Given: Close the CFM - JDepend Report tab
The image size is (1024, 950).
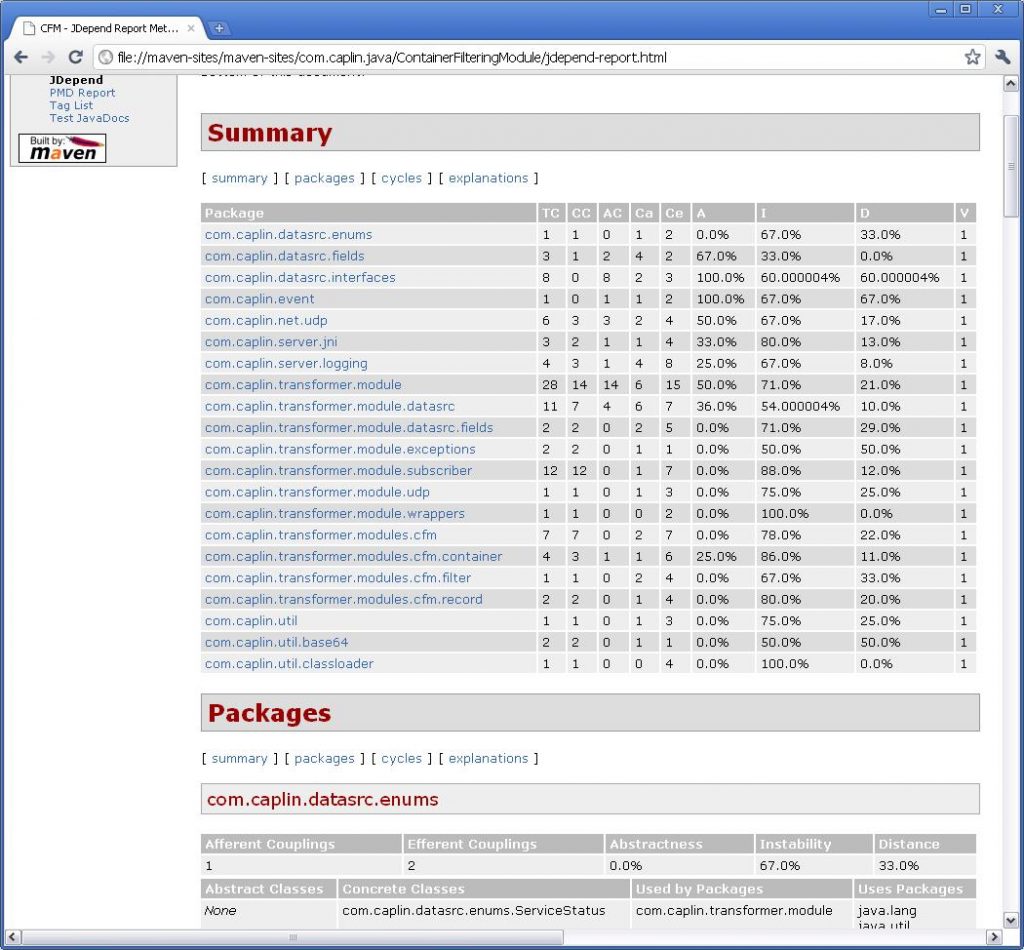Looking at the screenshot, I should point(191,28).
